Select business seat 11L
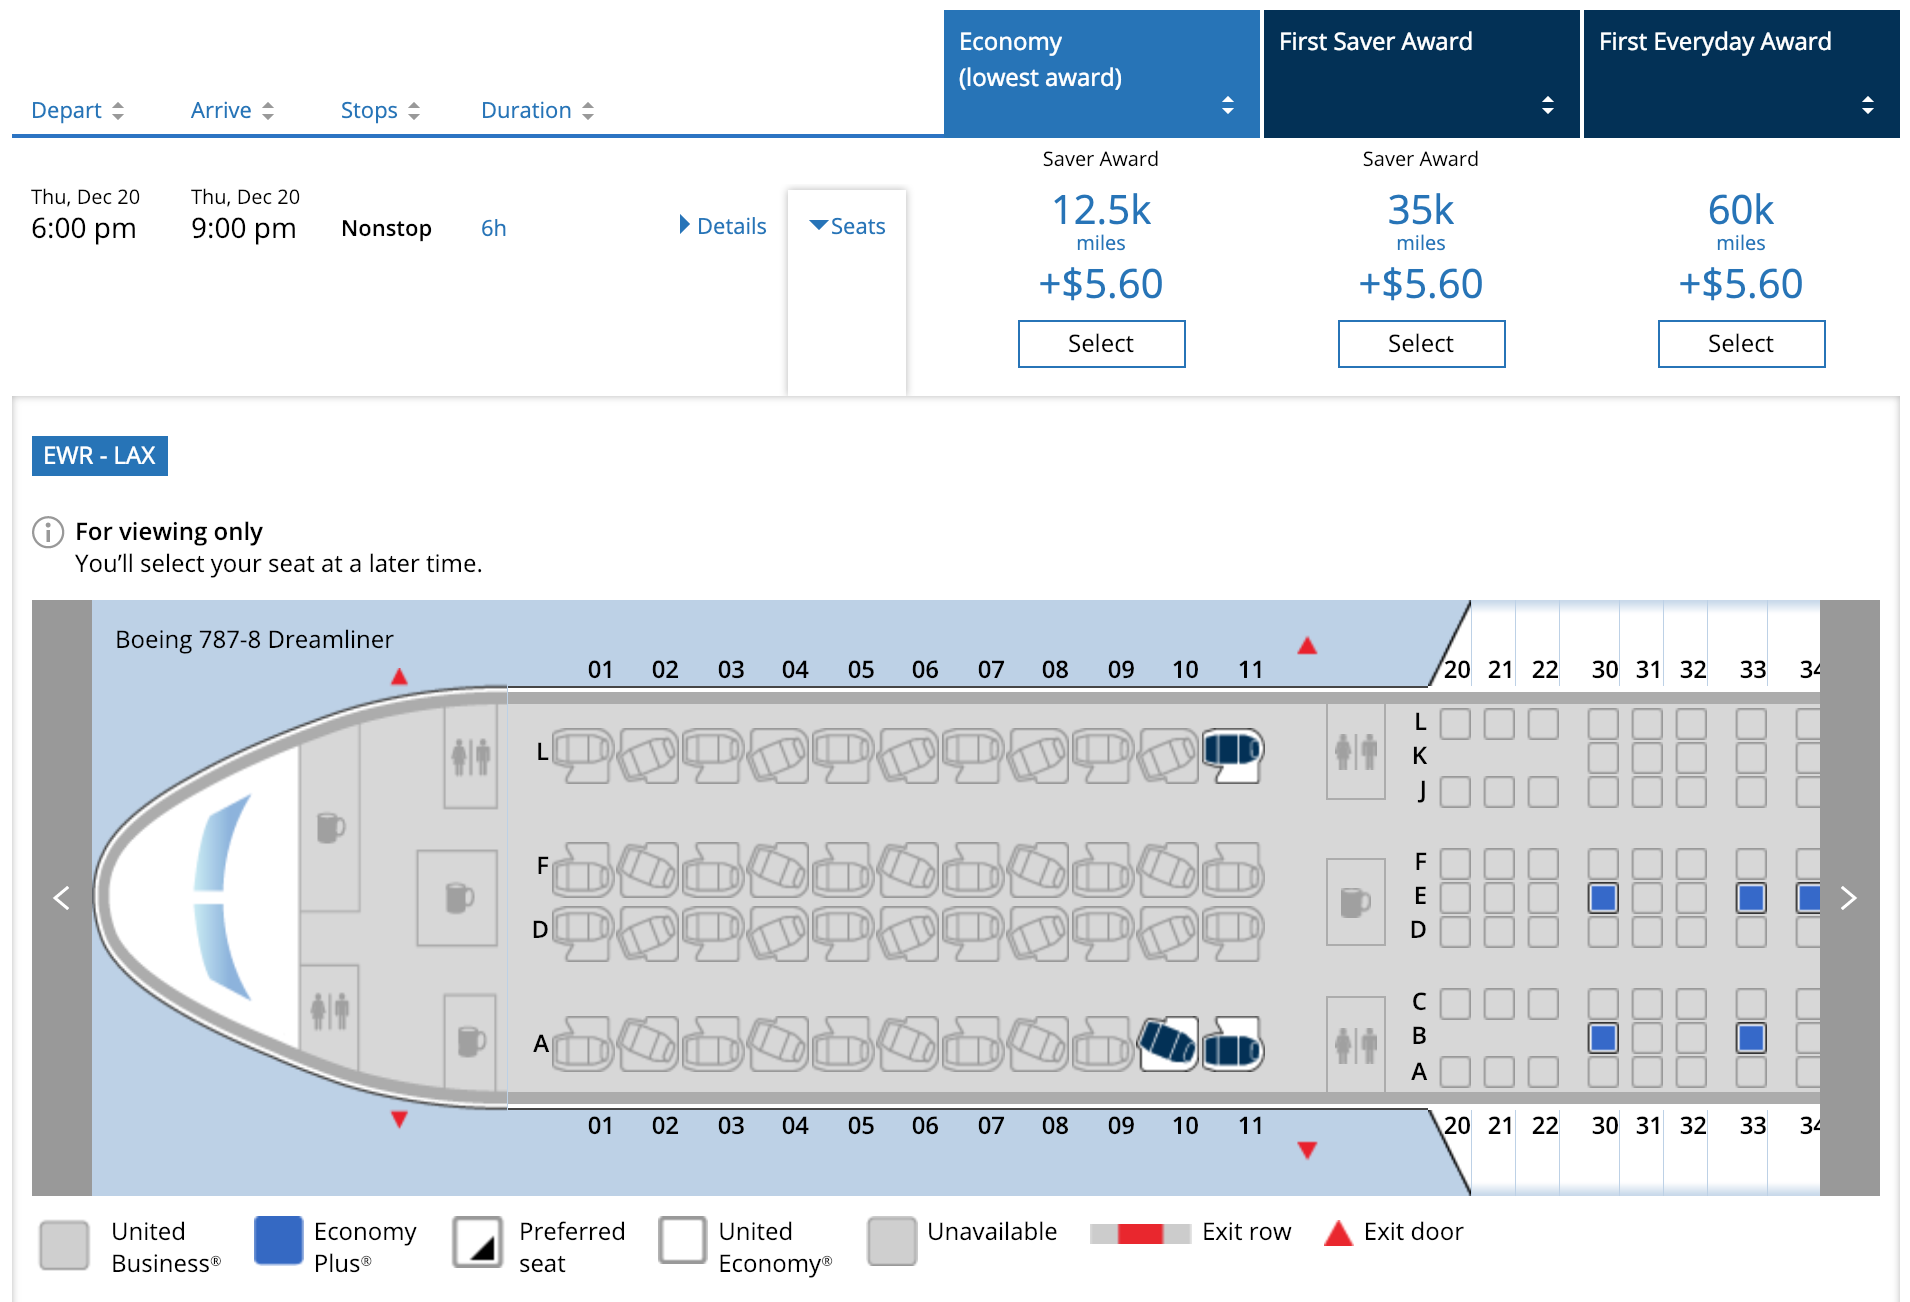 (x=1232, y=751)
